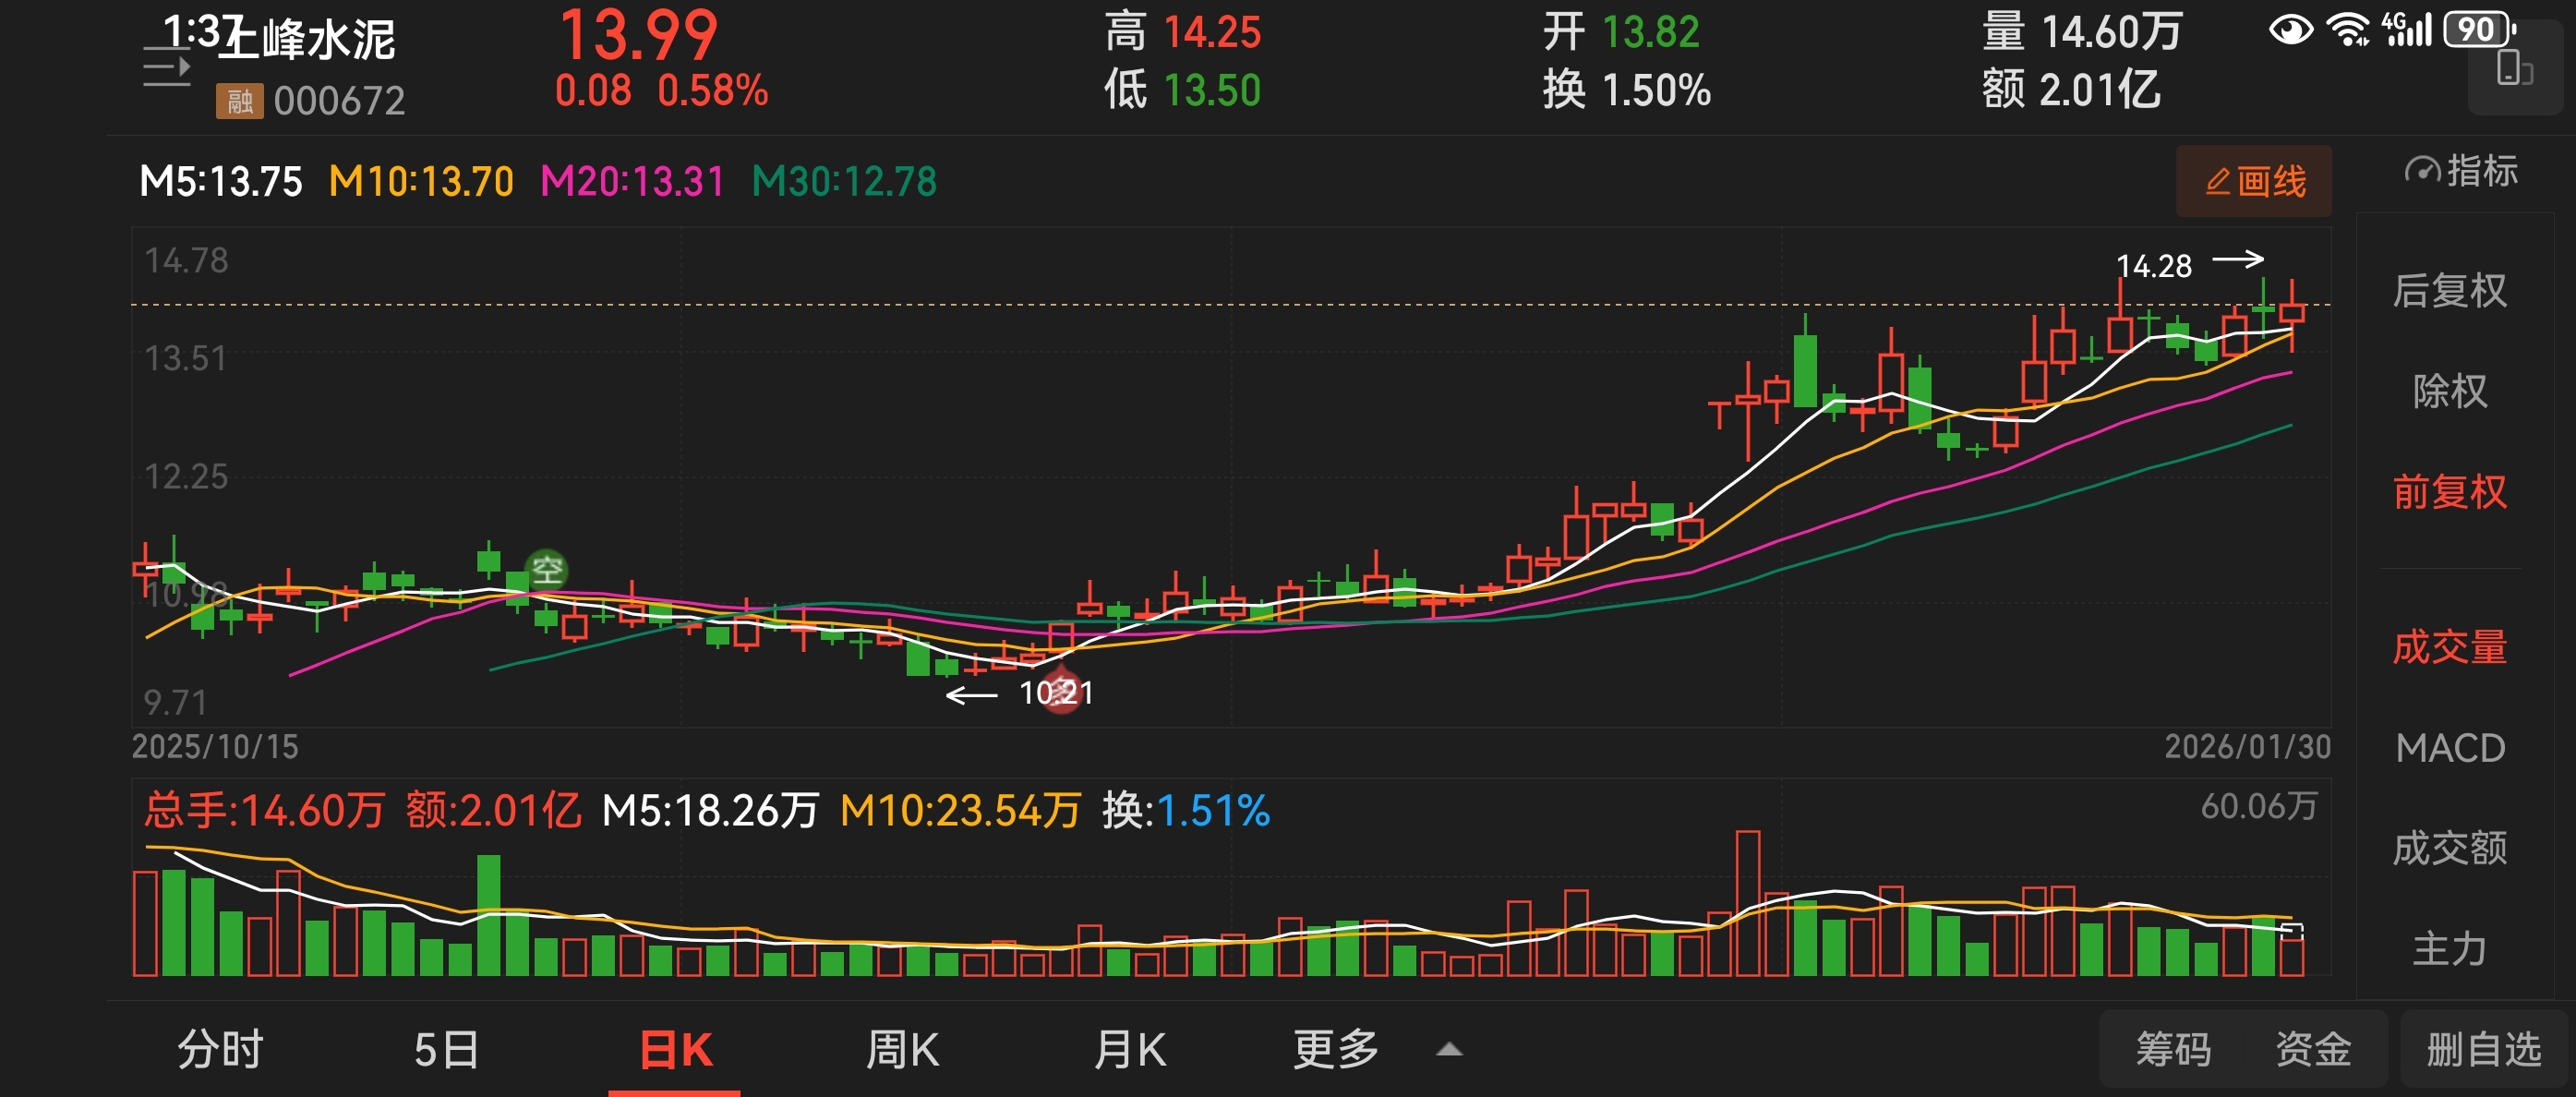This screenshot has width=2576, height=1097.
Task: Open the 画线 drawing pencil tool
Action: click(2253, 181)
